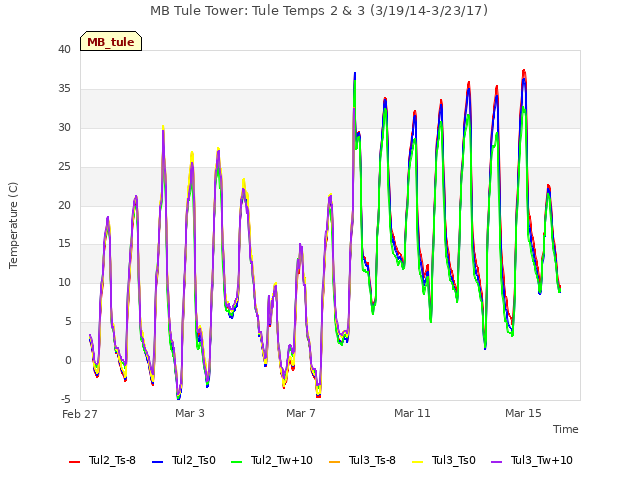Click the green Tul2_Tw+10 legend swatch
640x480 pixels.
236,462
